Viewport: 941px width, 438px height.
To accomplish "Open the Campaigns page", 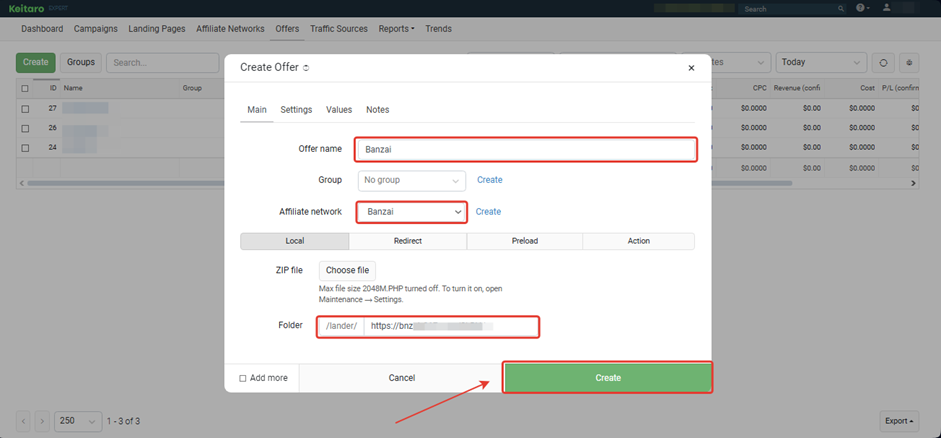I will tap(95, 29).
